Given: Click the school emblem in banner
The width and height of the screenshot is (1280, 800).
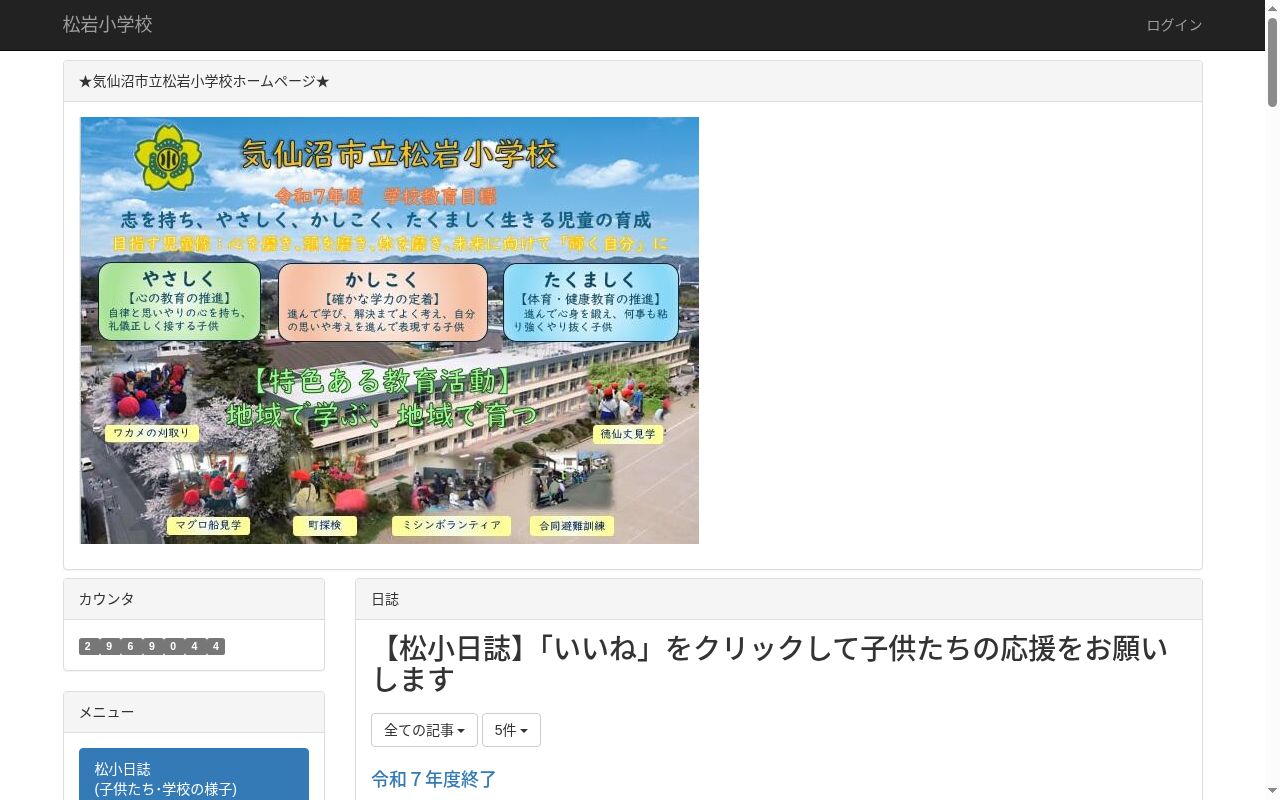Looking at the screenshot, I should pos(169,157).
